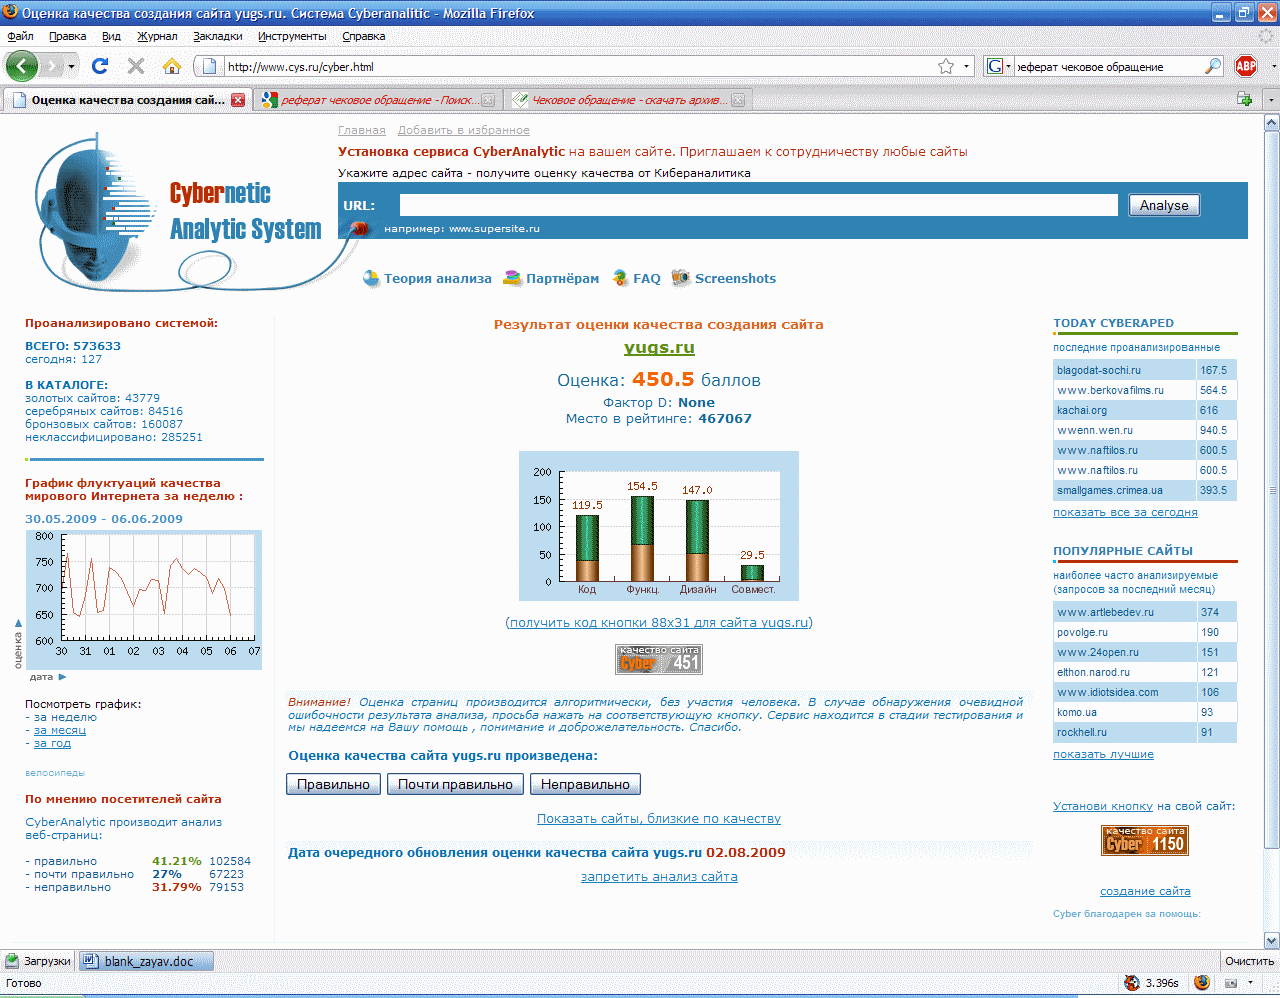Open Показать сайты, близкие по качеству link
This screenshot has height=998, width=1280.
pos(659,819)
